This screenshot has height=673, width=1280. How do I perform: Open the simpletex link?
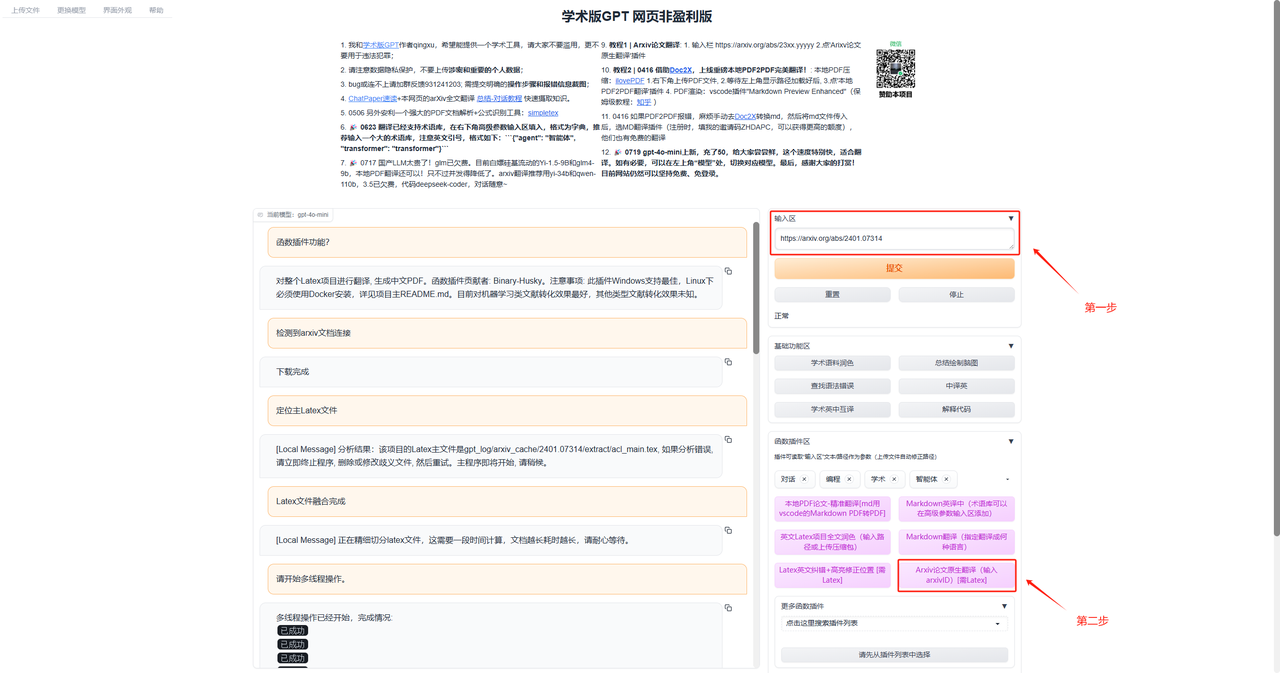coord(543,113)
